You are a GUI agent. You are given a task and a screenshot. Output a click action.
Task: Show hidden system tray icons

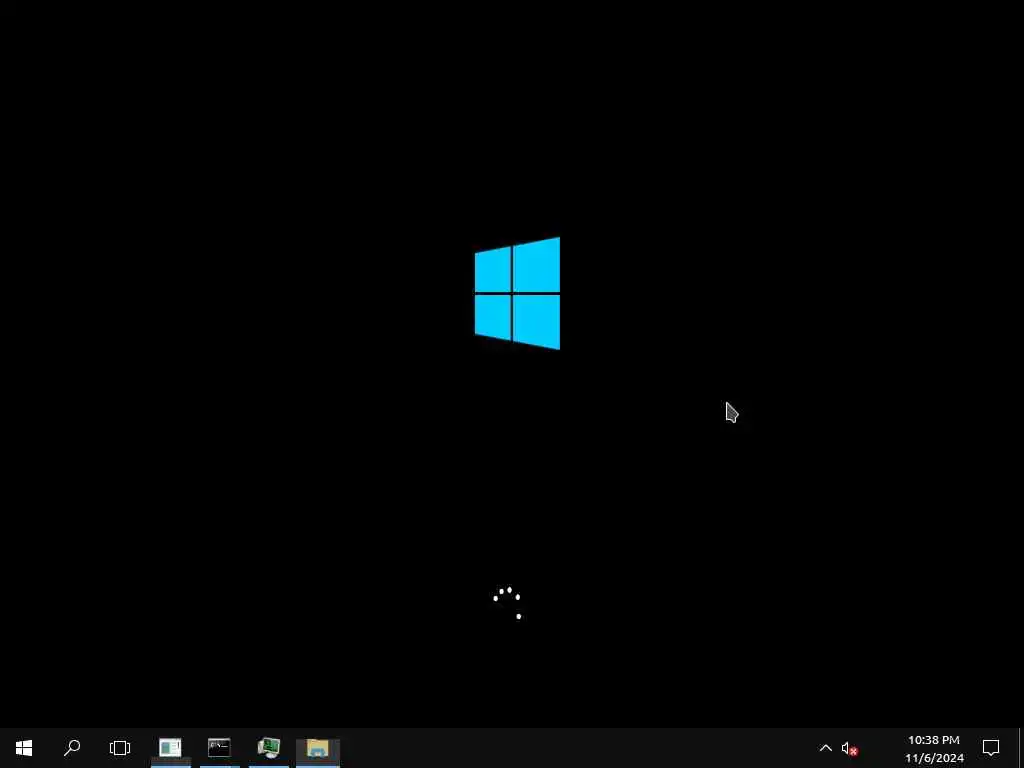pos(825,748)
